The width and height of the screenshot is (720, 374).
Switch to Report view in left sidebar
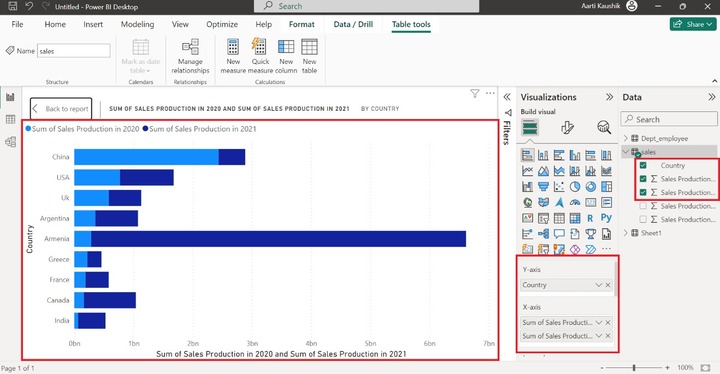(x=10, y=97)
